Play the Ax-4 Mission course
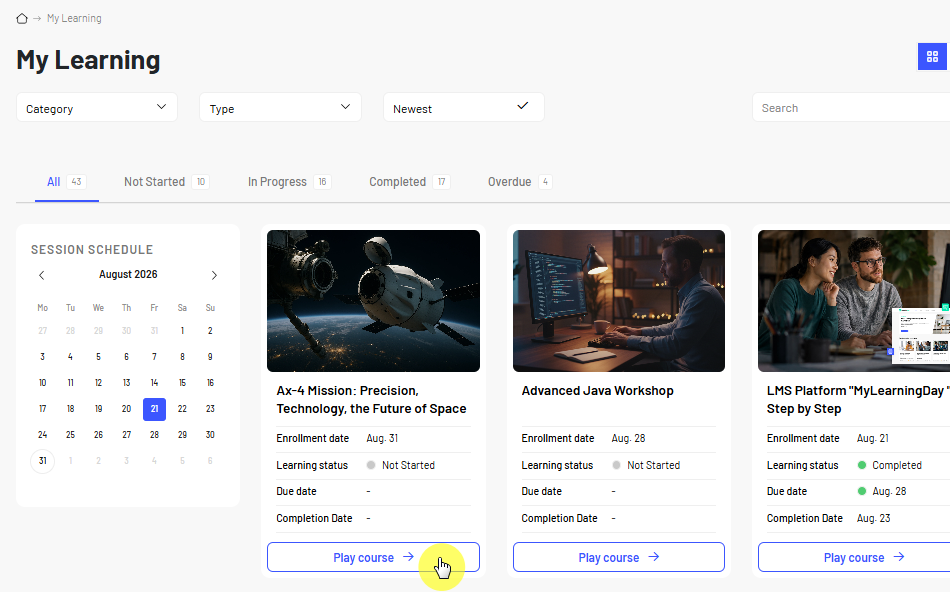 tap(373, 557)
